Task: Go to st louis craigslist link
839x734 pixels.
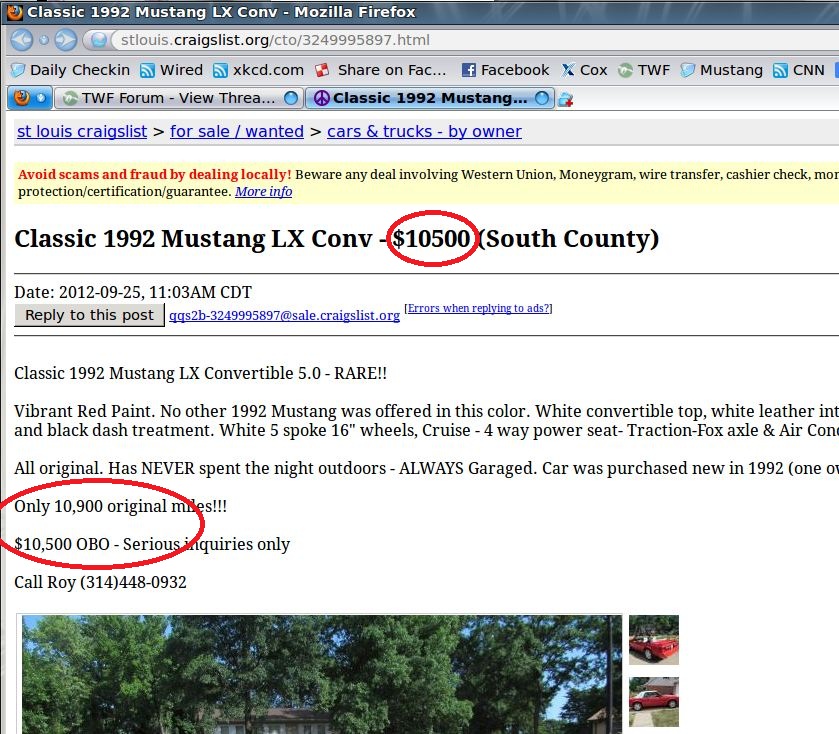Action: click(82, 132)
